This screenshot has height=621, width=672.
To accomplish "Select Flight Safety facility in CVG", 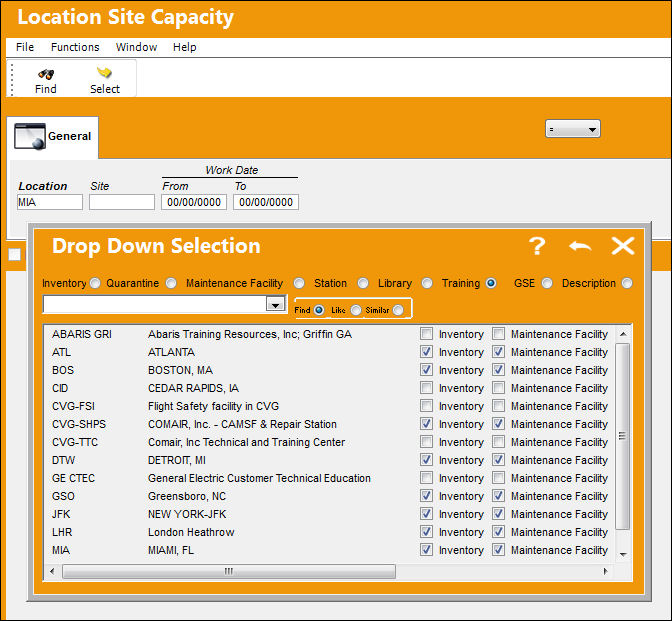I will [213, 406].
